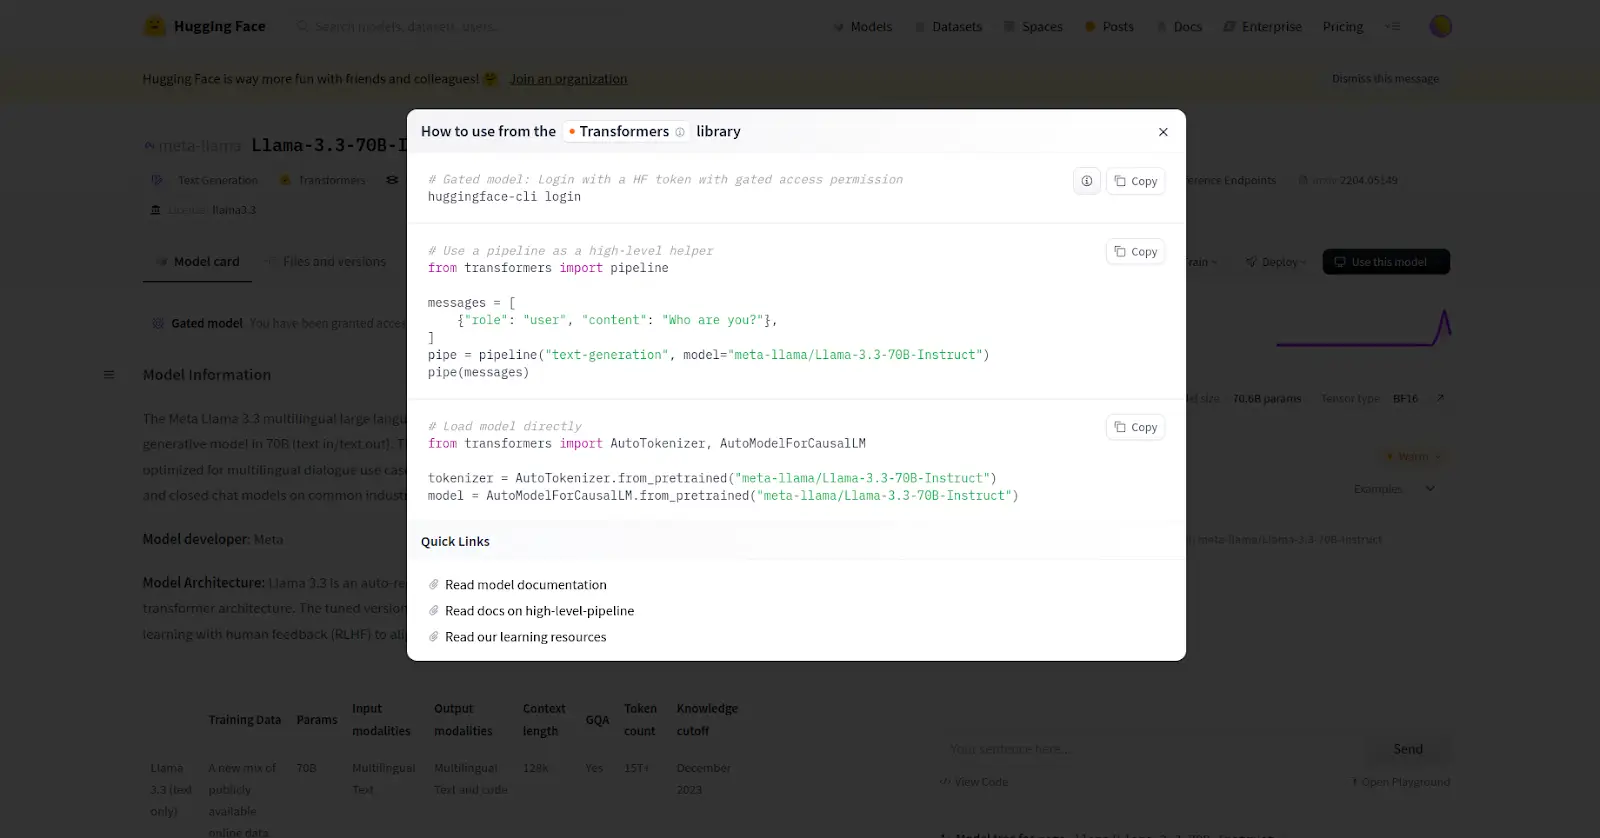1600x838 pixels.
Task: Click the downloads trend sparkline chart
Action: [x=1363, y=328]
